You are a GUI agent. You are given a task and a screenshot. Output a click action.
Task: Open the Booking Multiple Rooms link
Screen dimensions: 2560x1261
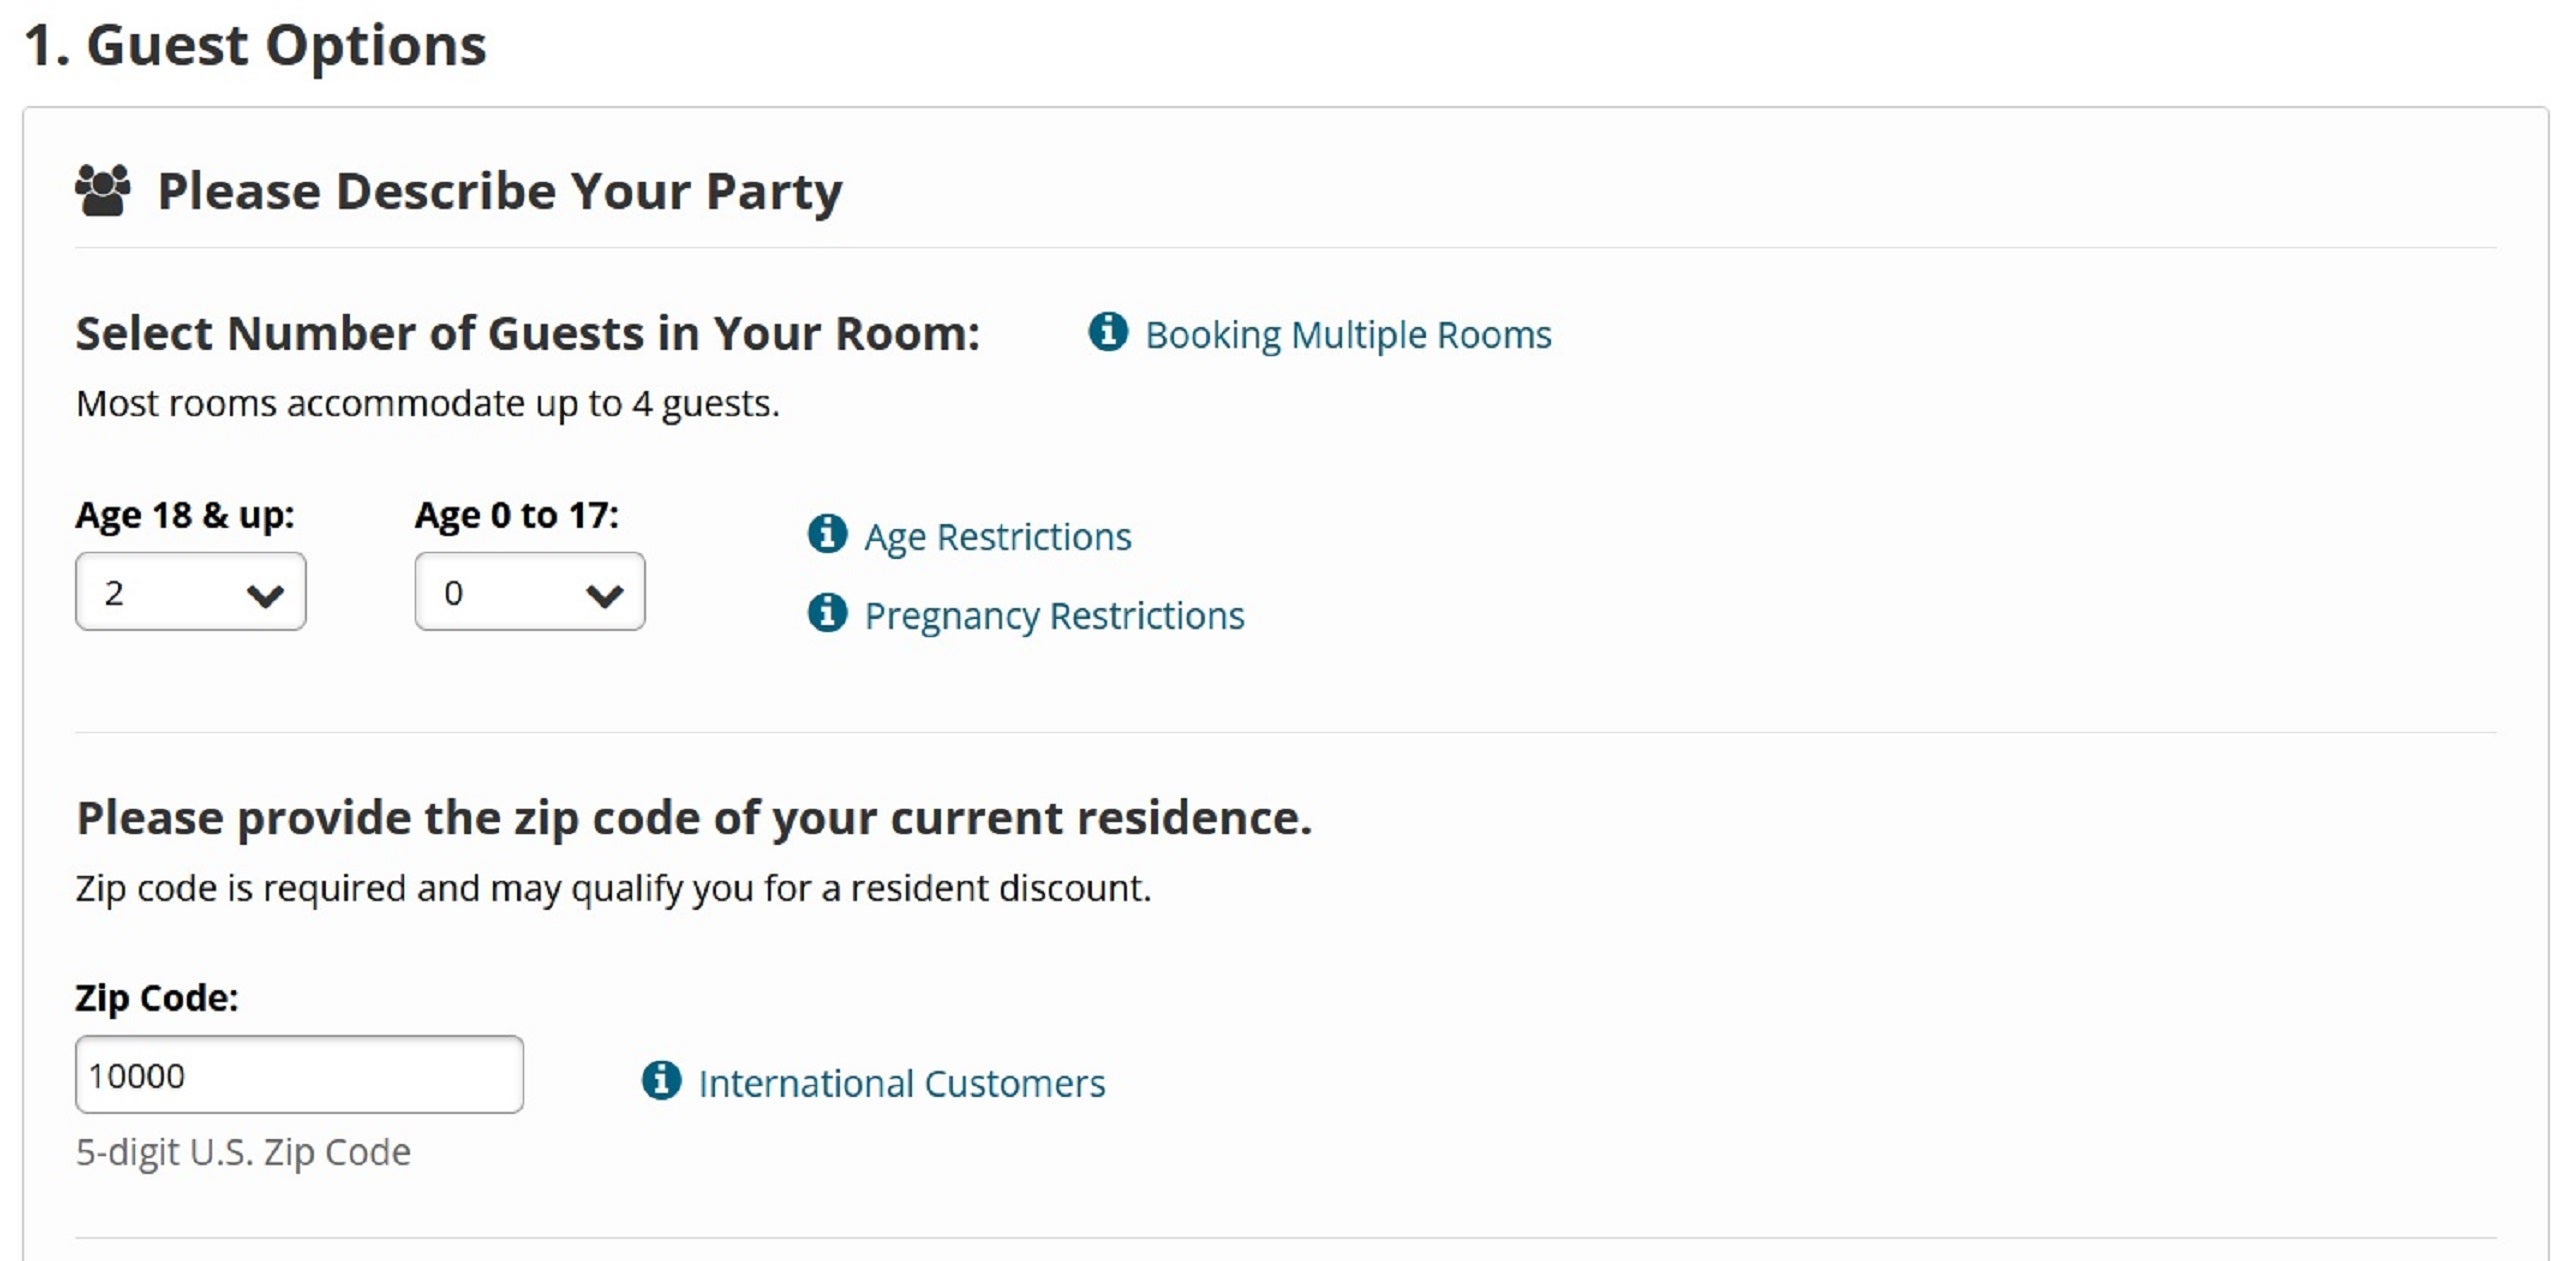[x=1348, y=335]
